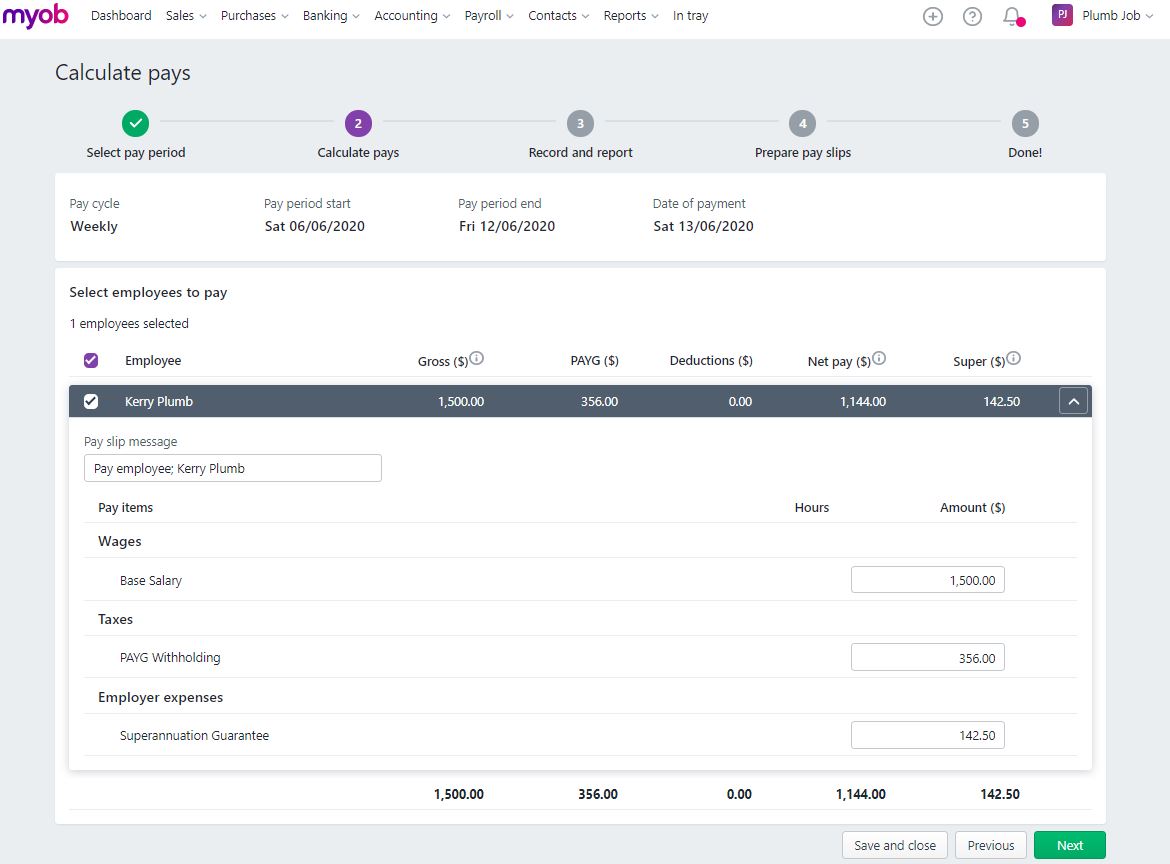Open the In tray page

[690, 15]
